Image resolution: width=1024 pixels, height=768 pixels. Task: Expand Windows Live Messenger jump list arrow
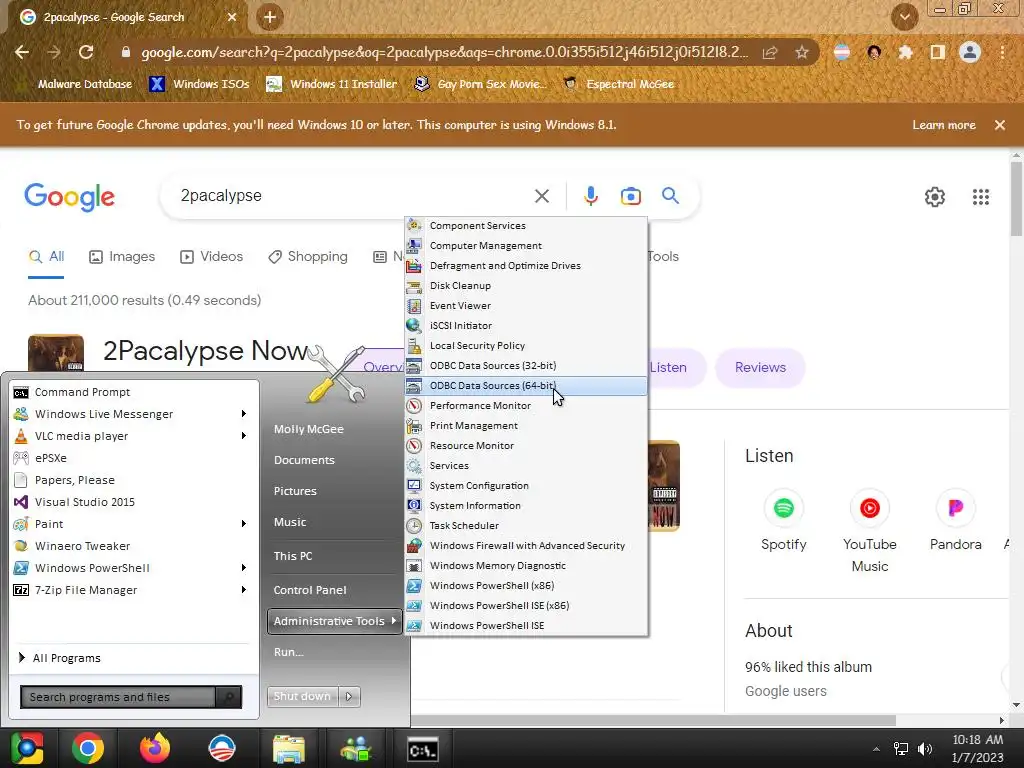tap(244, 414)
